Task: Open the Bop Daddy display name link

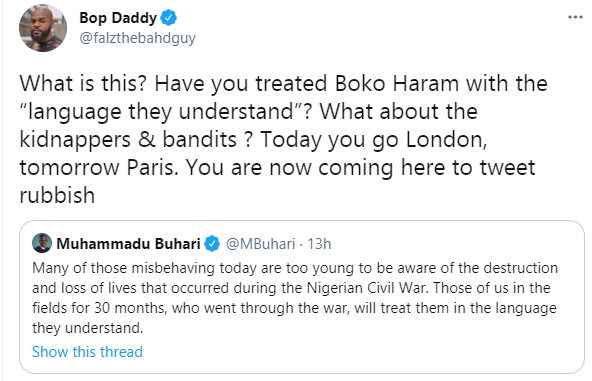Action: coord(118,18)
